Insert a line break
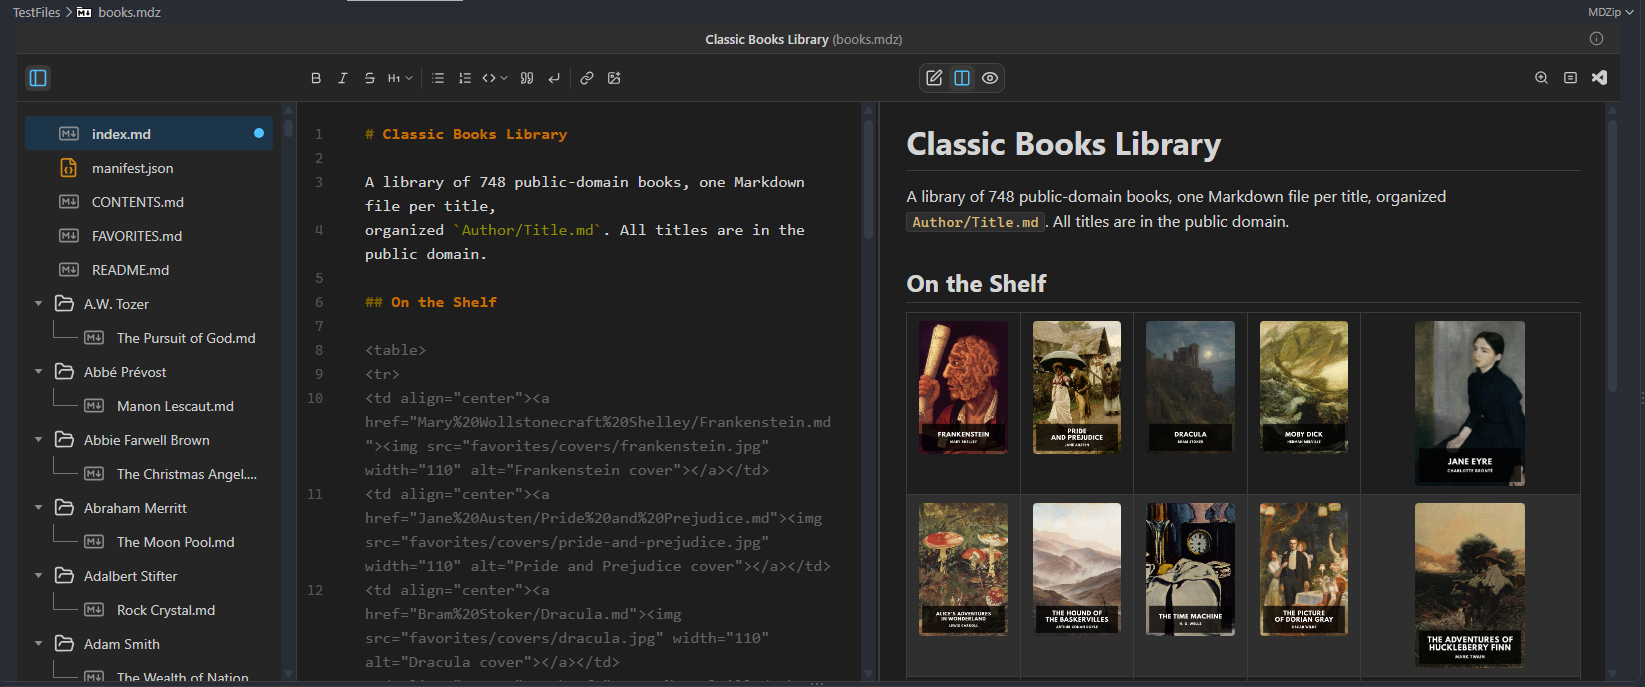Image resolution: width=1645 pixels, height=687 pixels. tap(554, 78)
